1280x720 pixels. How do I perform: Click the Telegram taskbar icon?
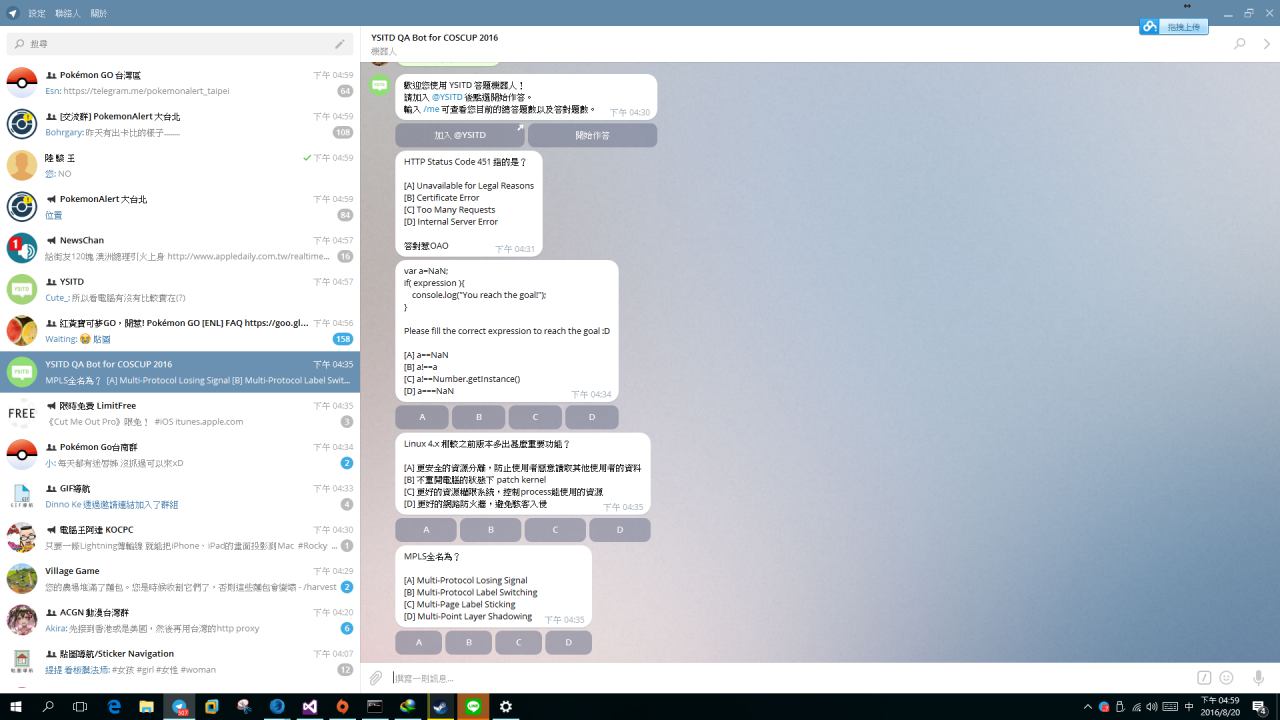tap(179, 706)
